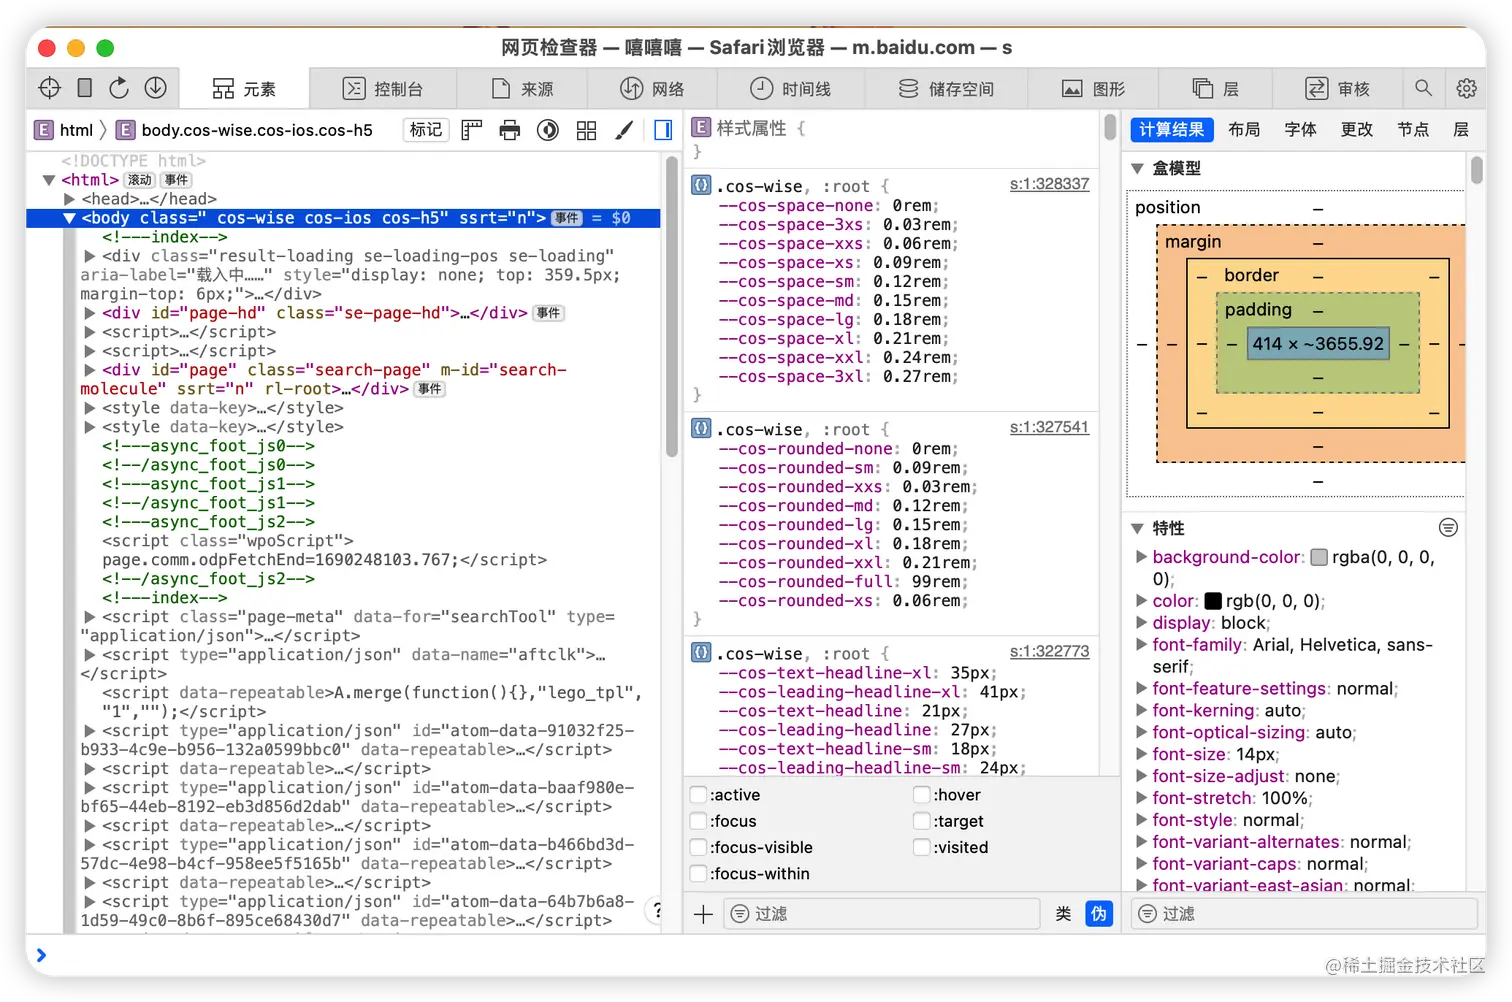Viewport: 1512px width, 1002px height.
Task: Toggle the device emulation mode icon
Action: tap(85, 88)
